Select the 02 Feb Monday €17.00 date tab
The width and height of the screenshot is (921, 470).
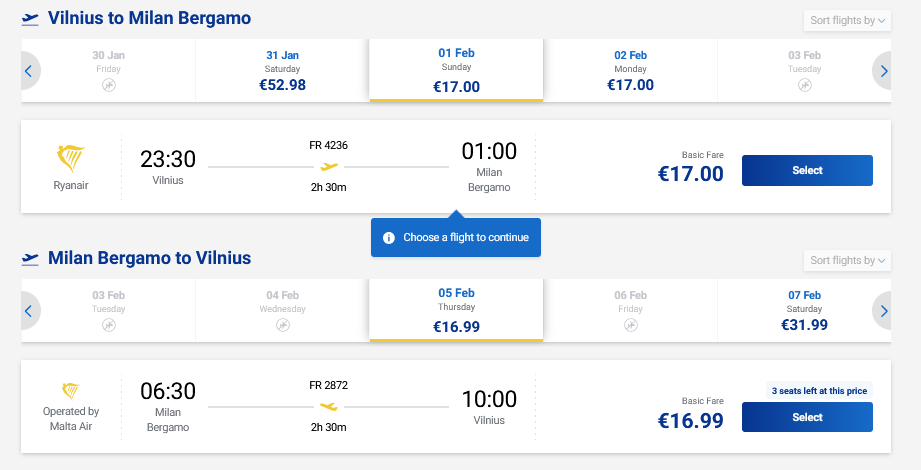[630, 71]
